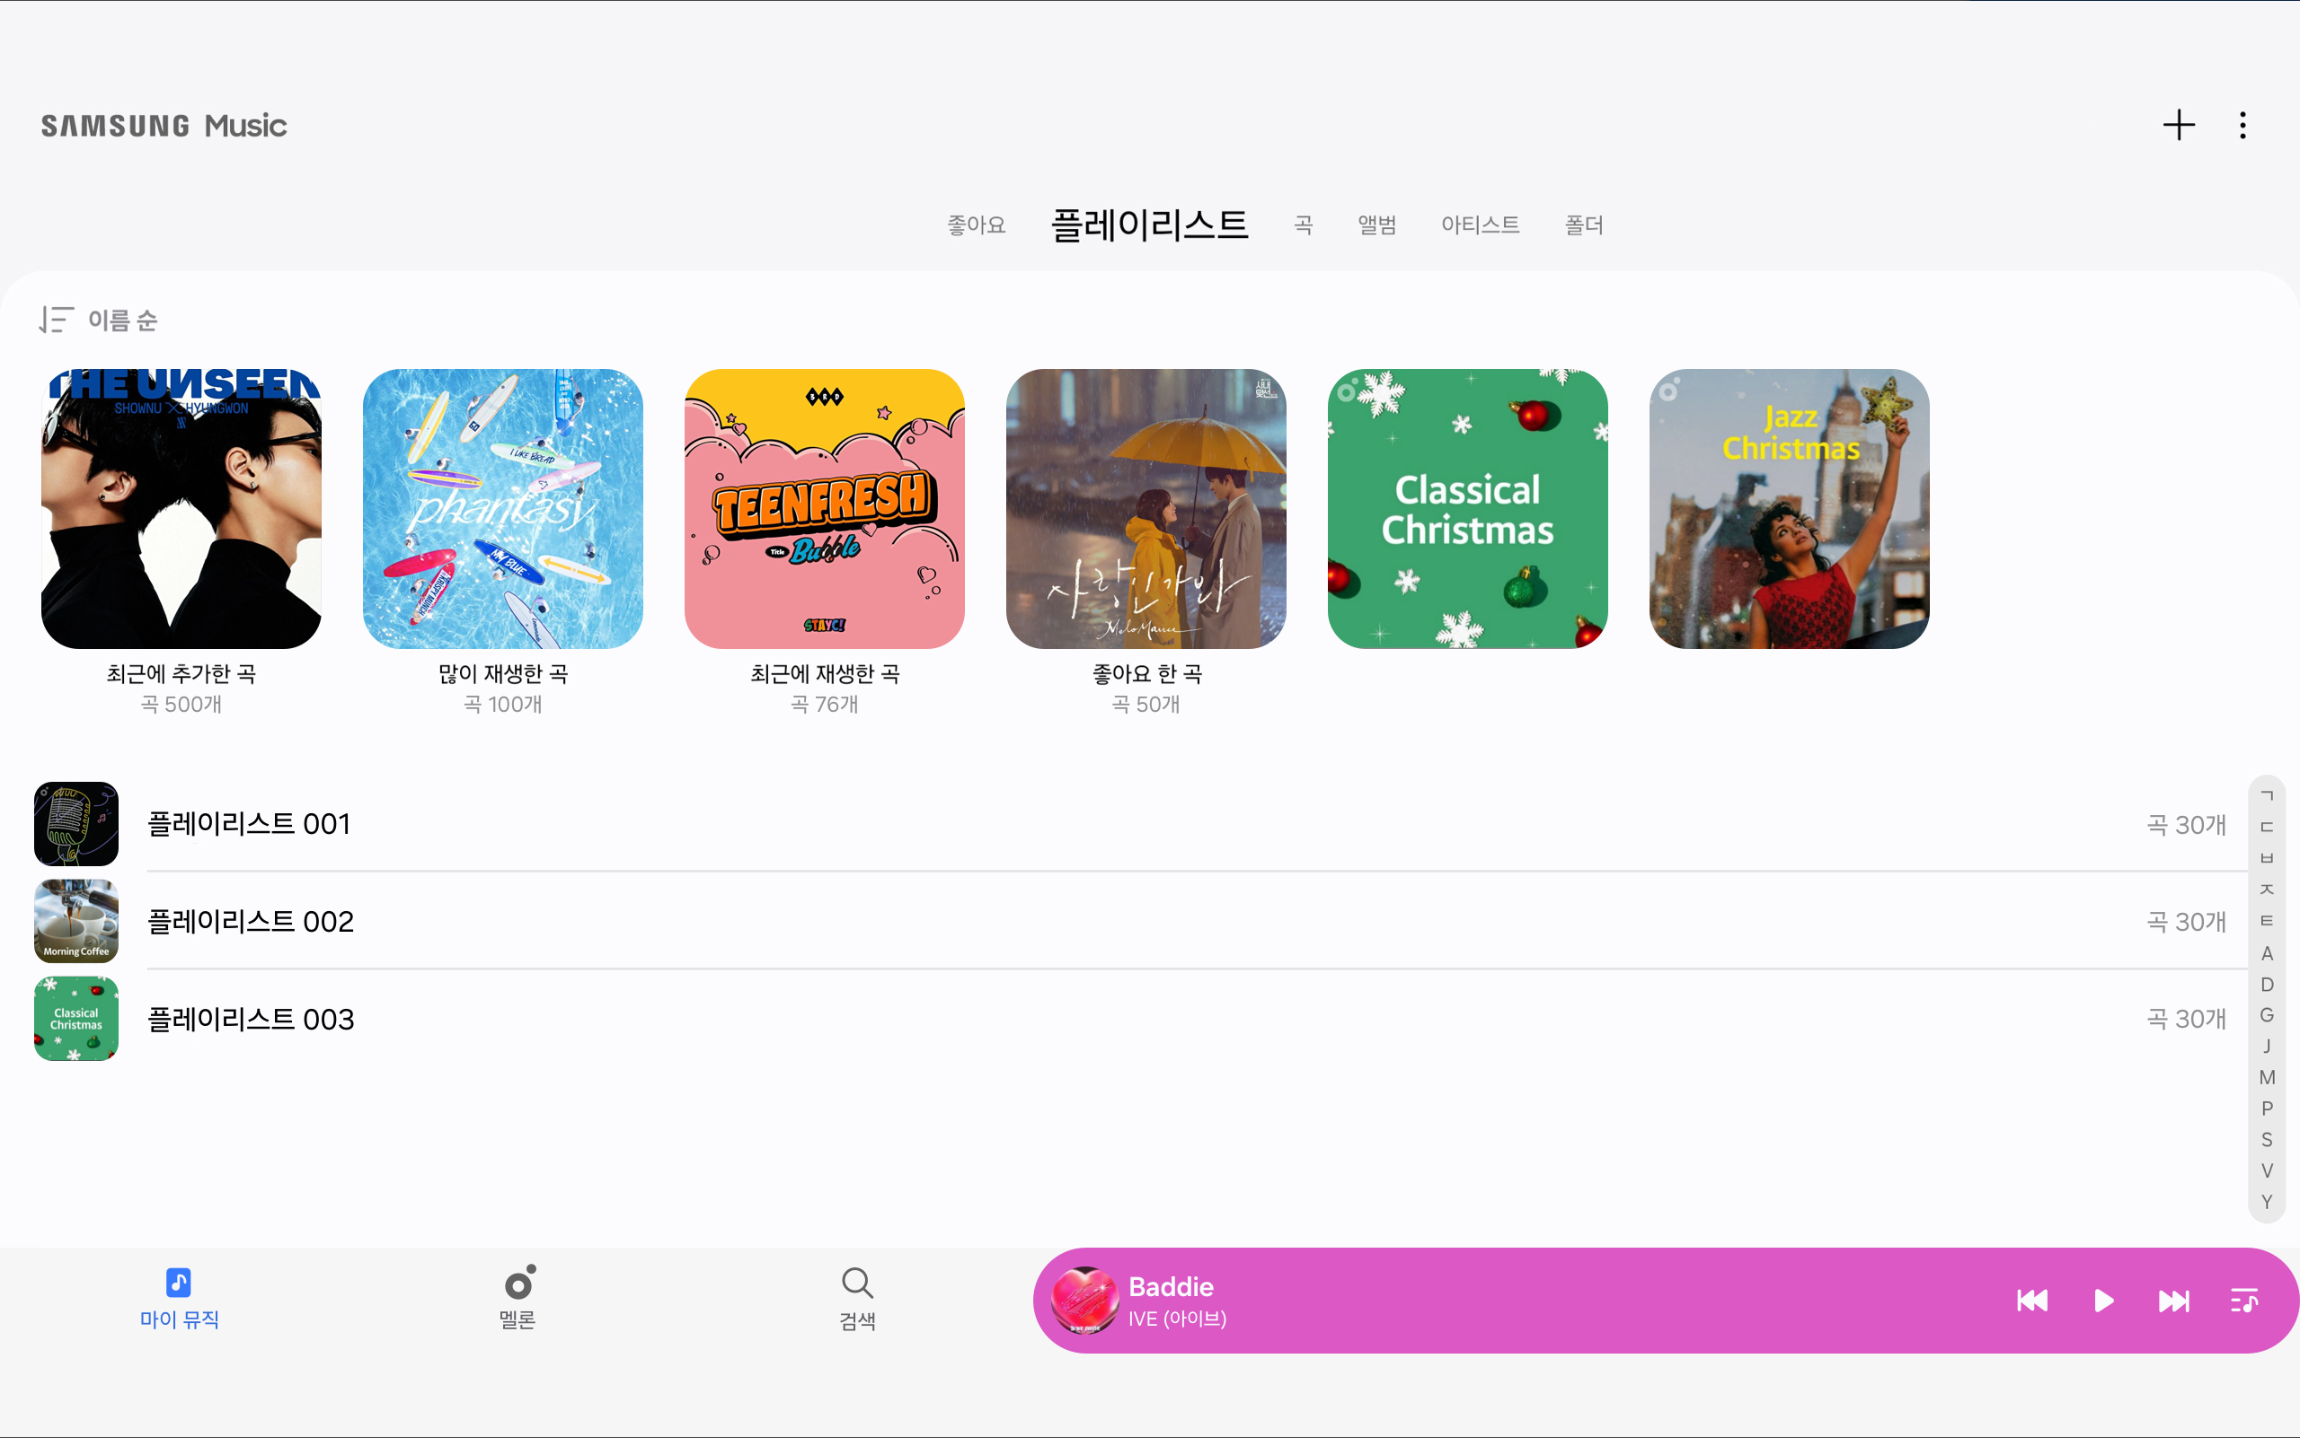
Task: Open the three-dot more options menu
Action: point(2243,124)
